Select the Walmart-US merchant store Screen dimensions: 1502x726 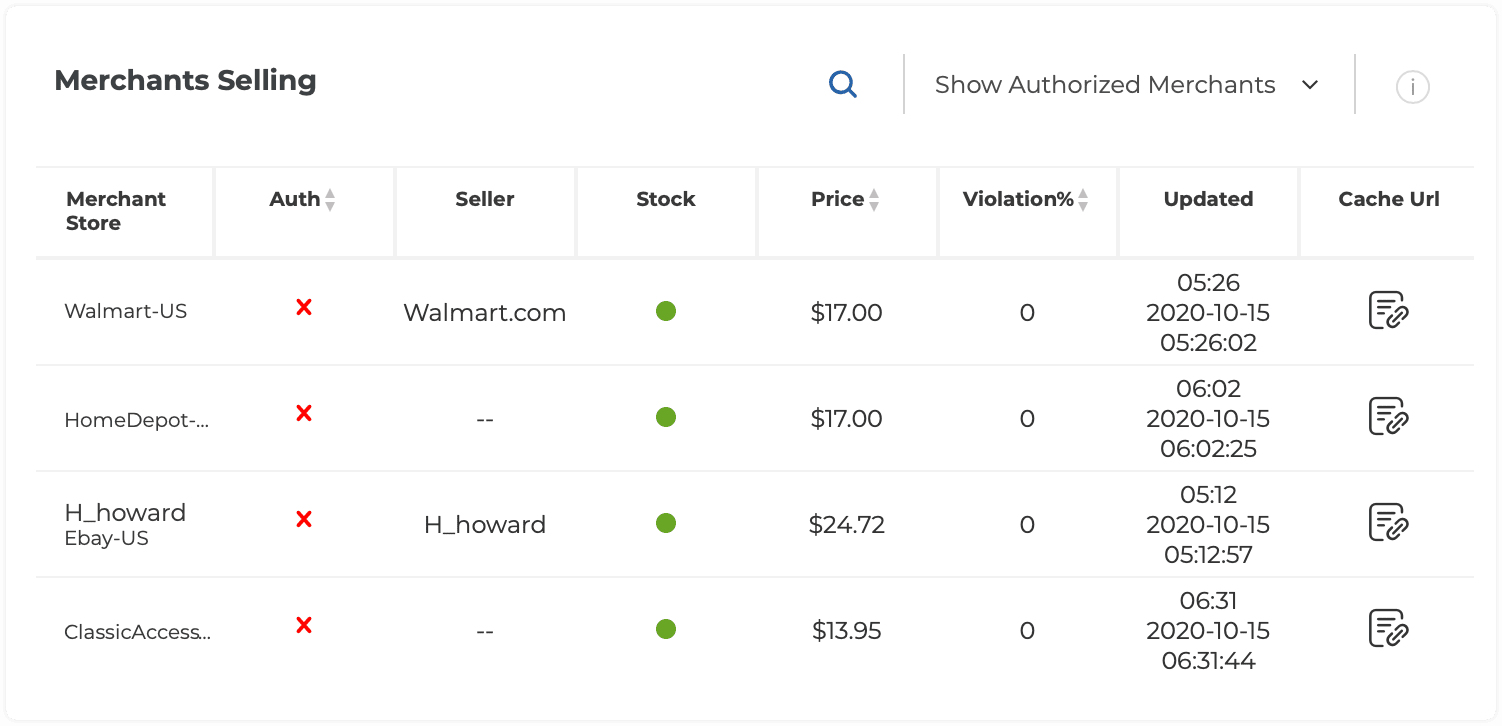coord(125,311)
